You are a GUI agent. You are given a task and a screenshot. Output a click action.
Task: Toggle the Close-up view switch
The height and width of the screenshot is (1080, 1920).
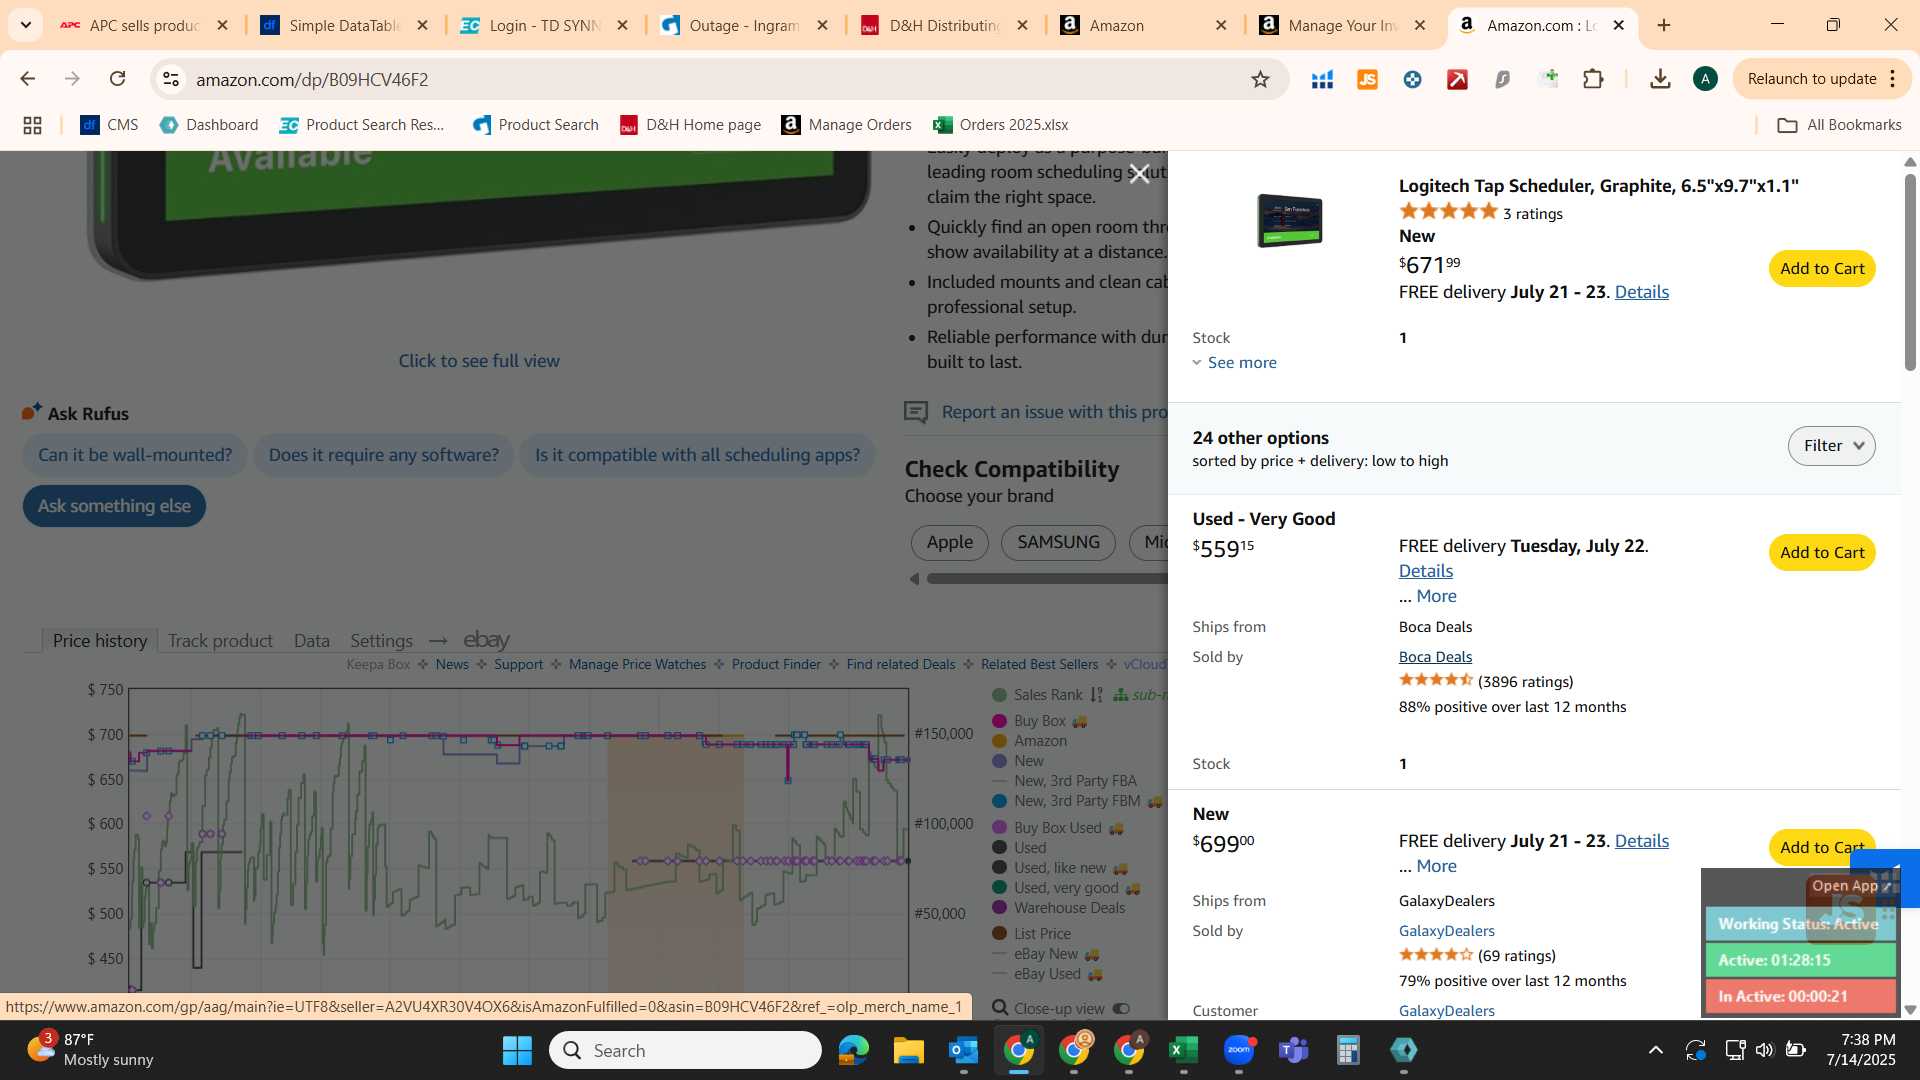pos(1121,1009)
